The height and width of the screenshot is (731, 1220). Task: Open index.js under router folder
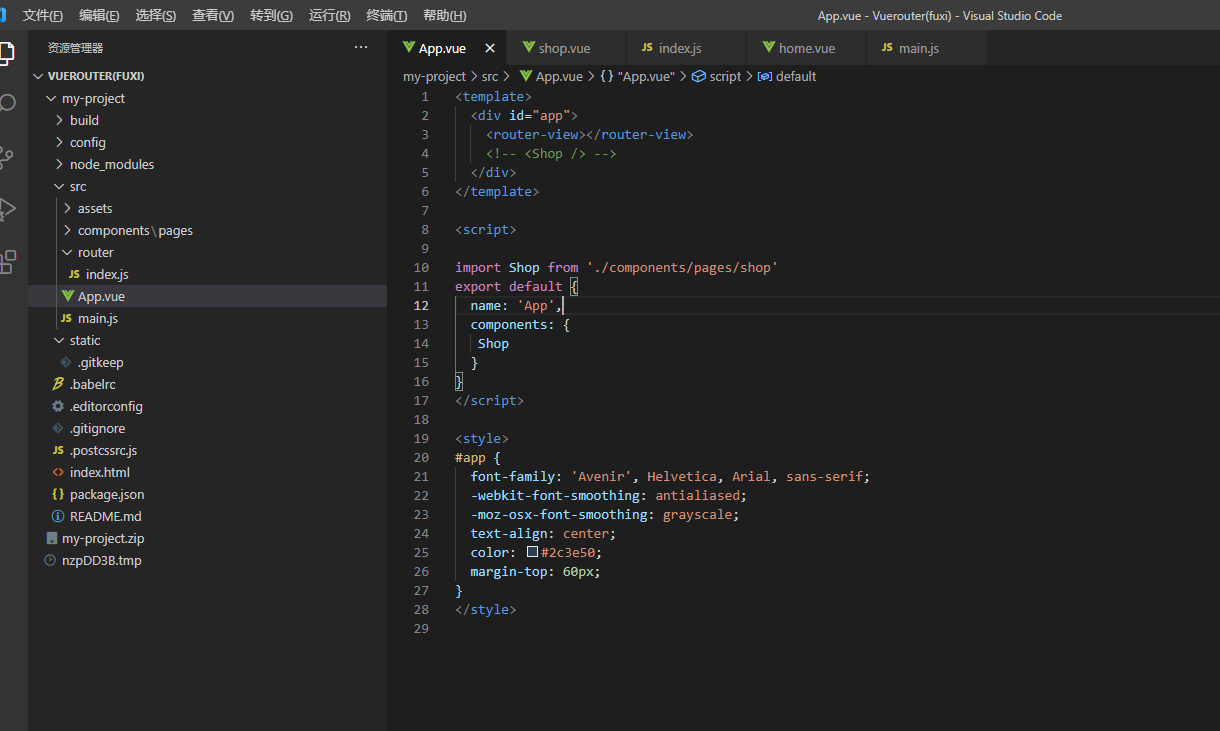tap(107, 274)
